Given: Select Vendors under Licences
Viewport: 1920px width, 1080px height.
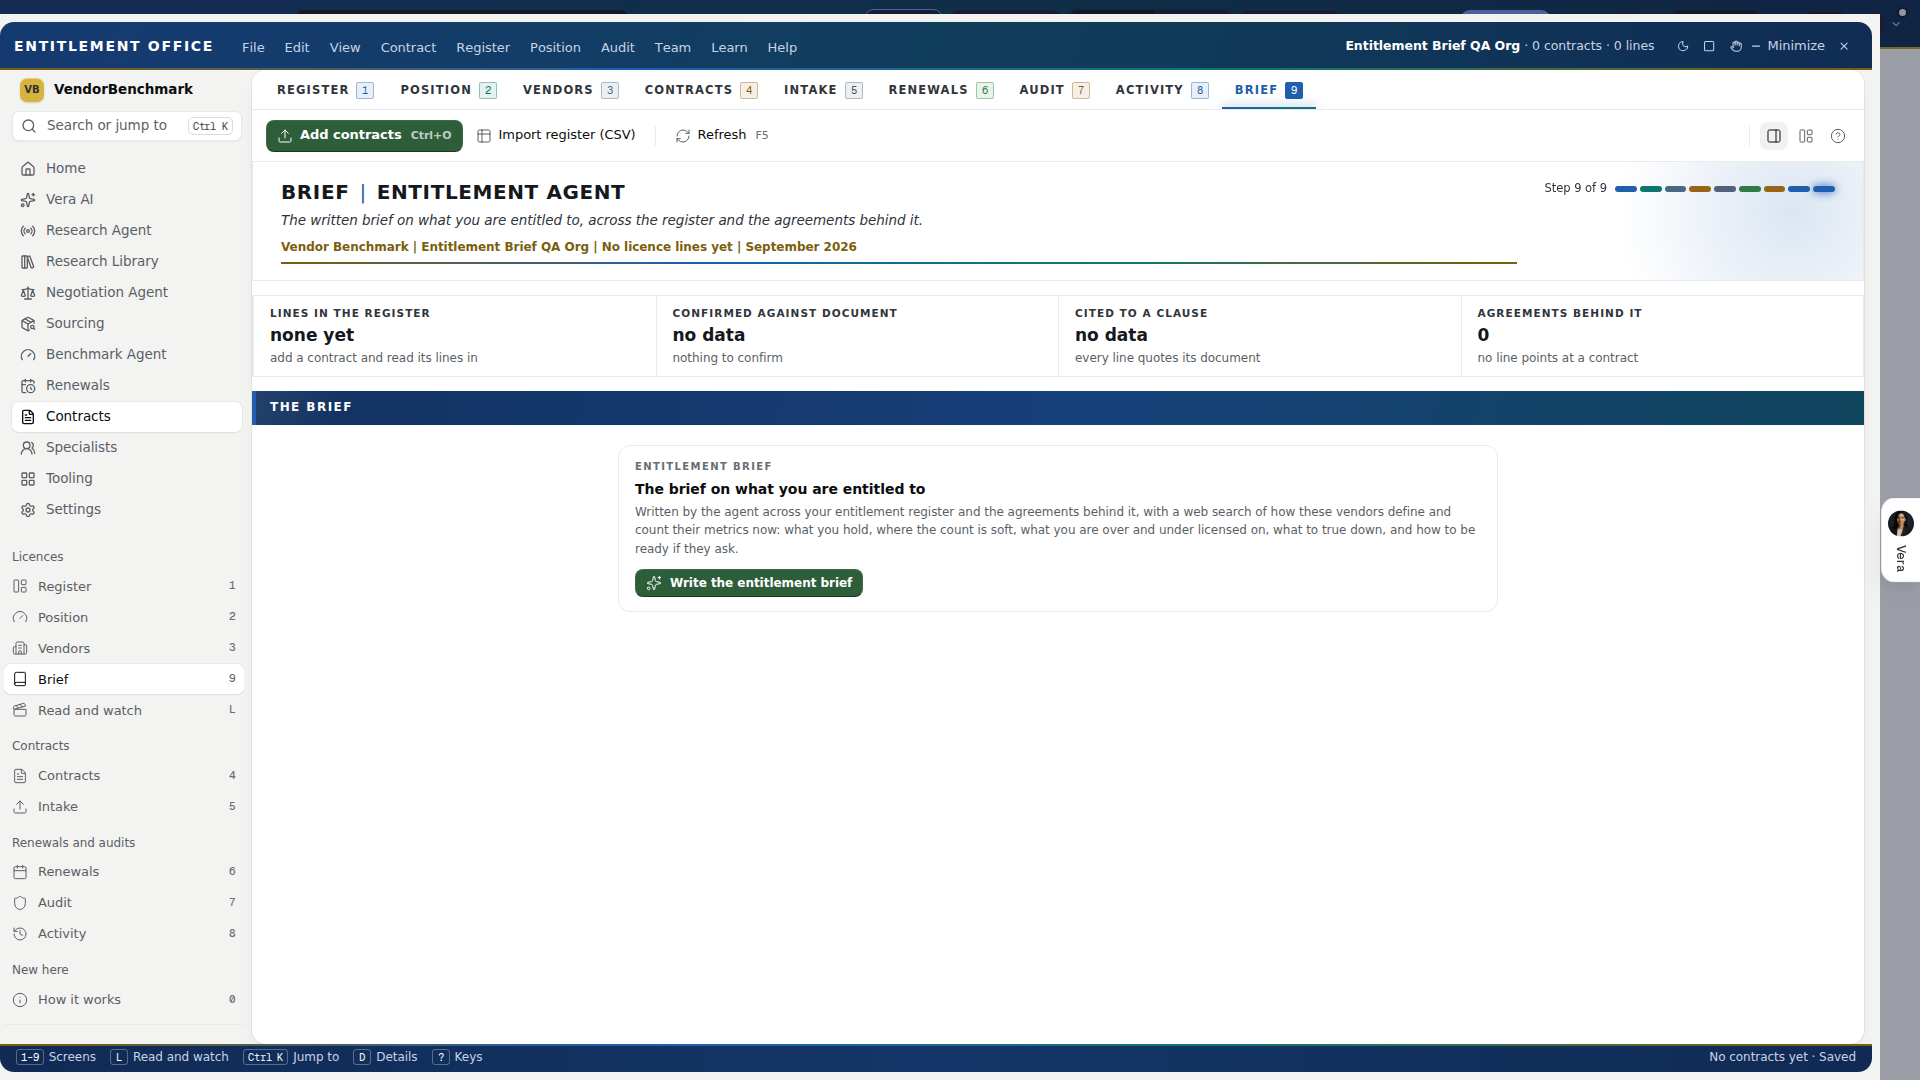Looking at the screenshot, I should click(x=124, y=648).
